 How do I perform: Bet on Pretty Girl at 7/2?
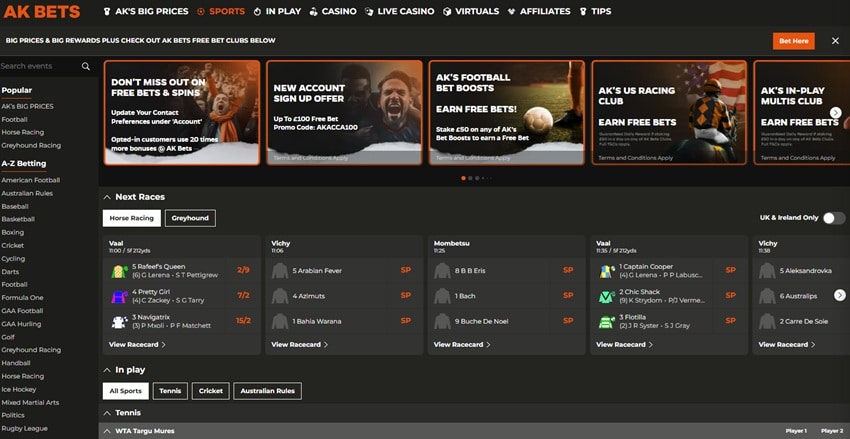point(243,295)
